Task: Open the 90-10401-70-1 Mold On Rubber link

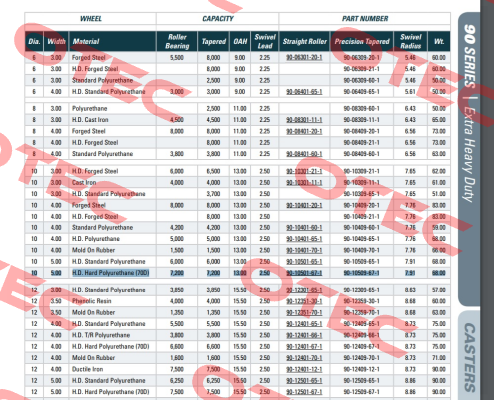Action: [x=304, y=250]
